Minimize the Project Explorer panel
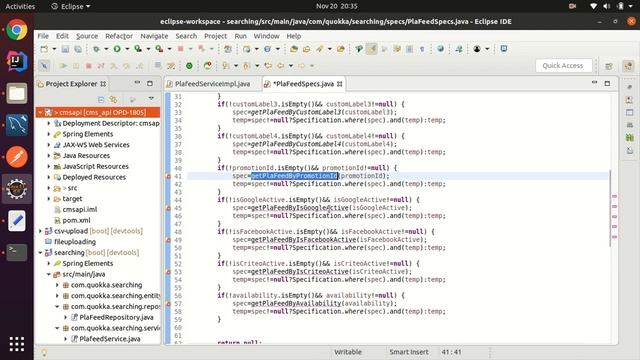The width and height of the screenshot is (640, 360). coord(137,83)
